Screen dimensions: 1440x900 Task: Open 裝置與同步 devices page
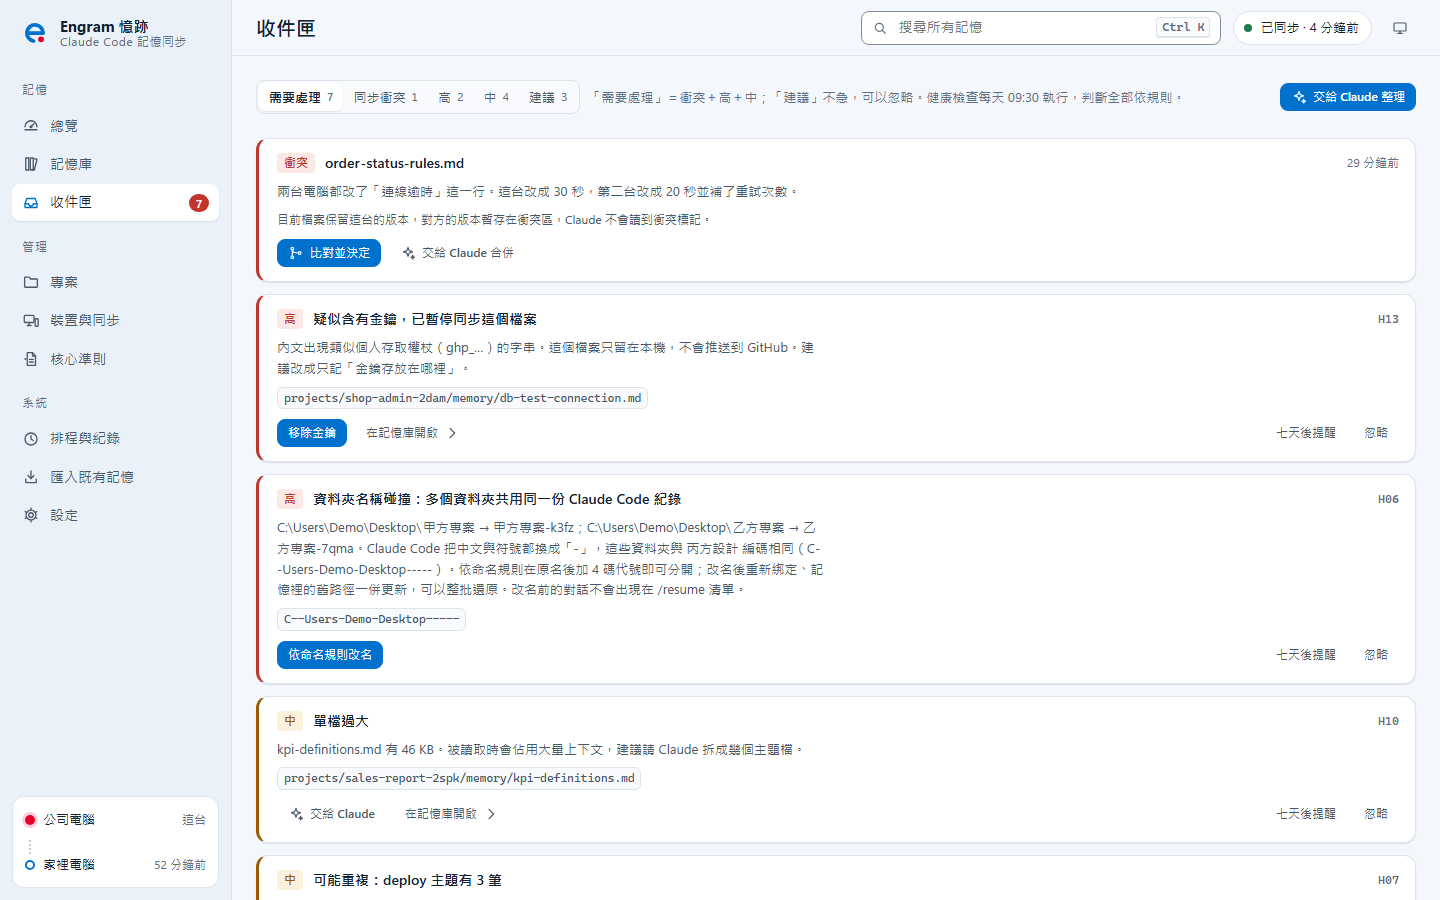tap(115, 320)
